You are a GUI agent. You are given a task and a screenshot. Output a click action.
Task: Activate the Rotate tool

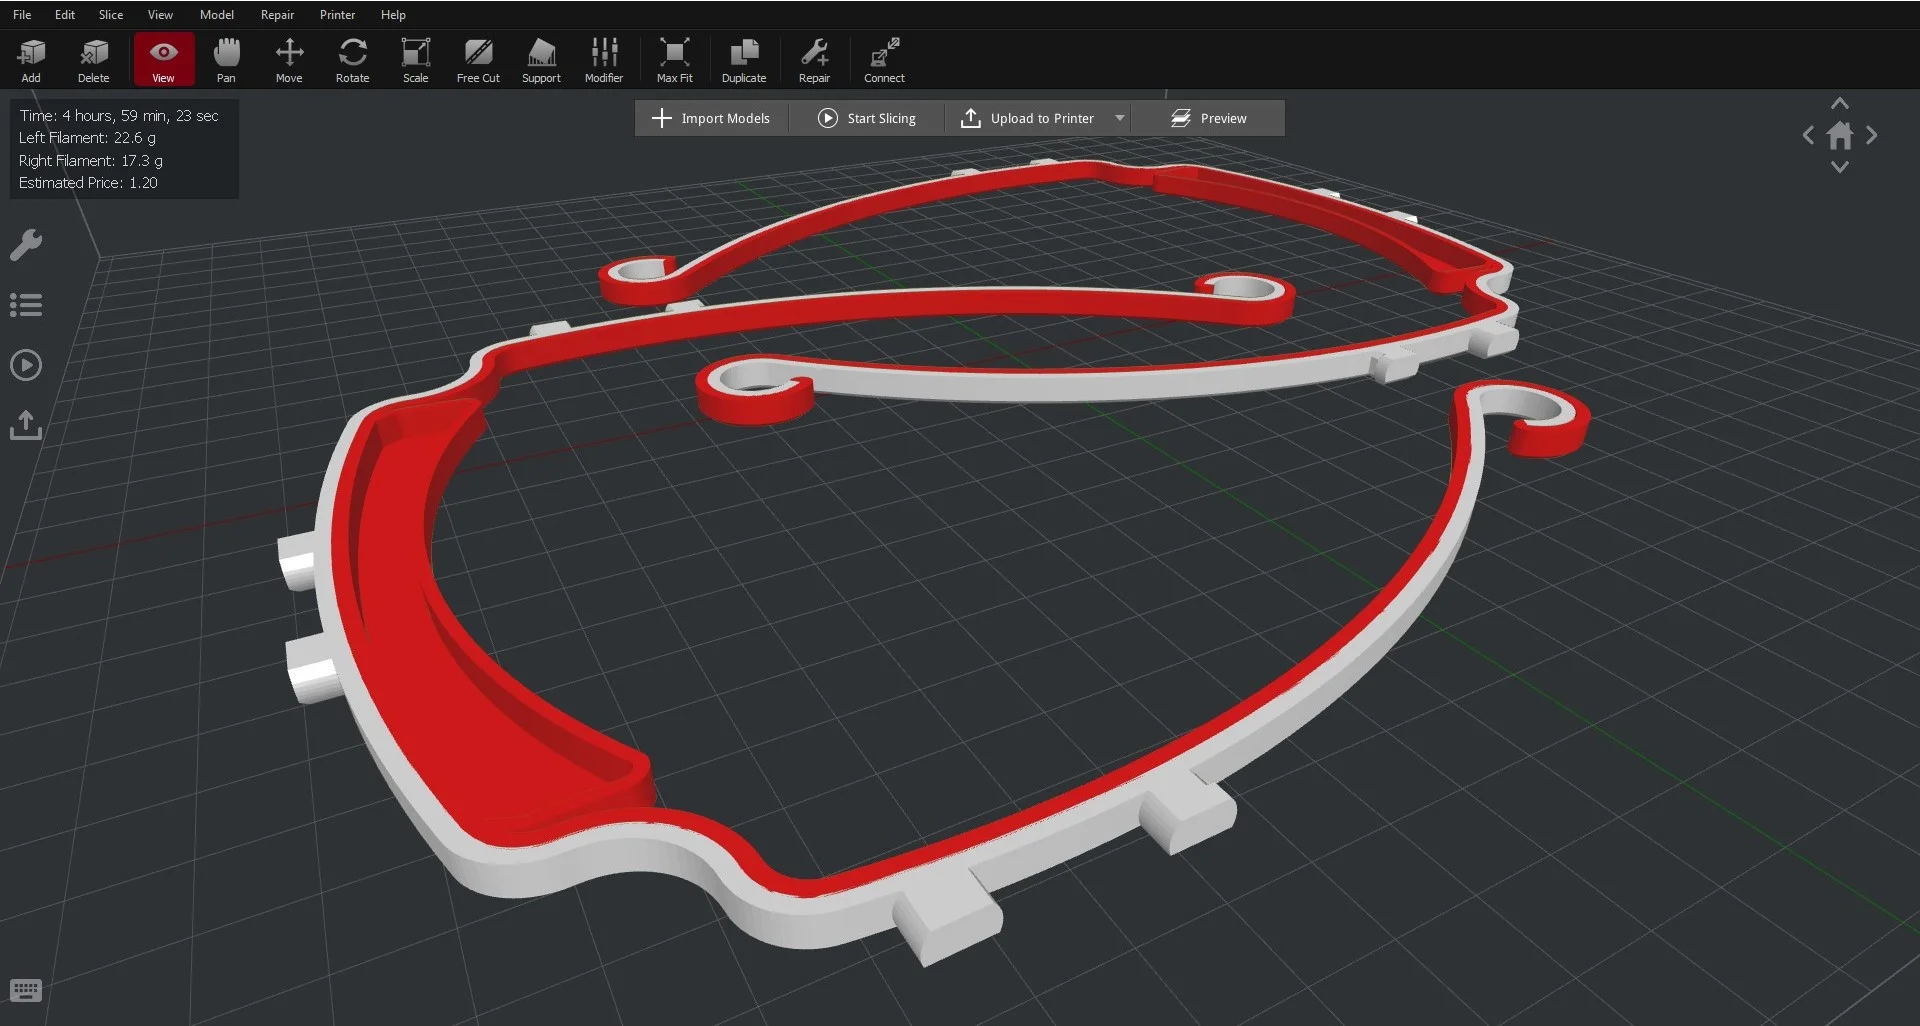[x=352, y=58]
